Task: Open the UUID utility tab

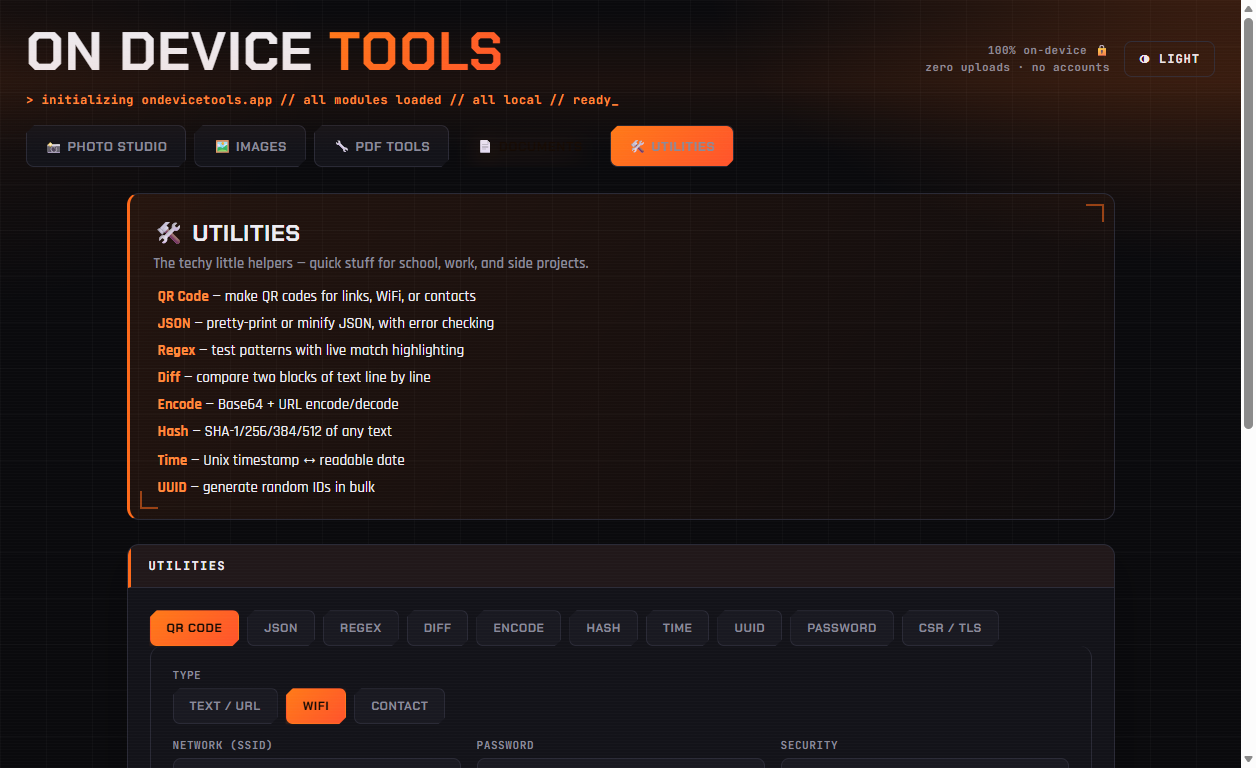Action: [750, 628]
